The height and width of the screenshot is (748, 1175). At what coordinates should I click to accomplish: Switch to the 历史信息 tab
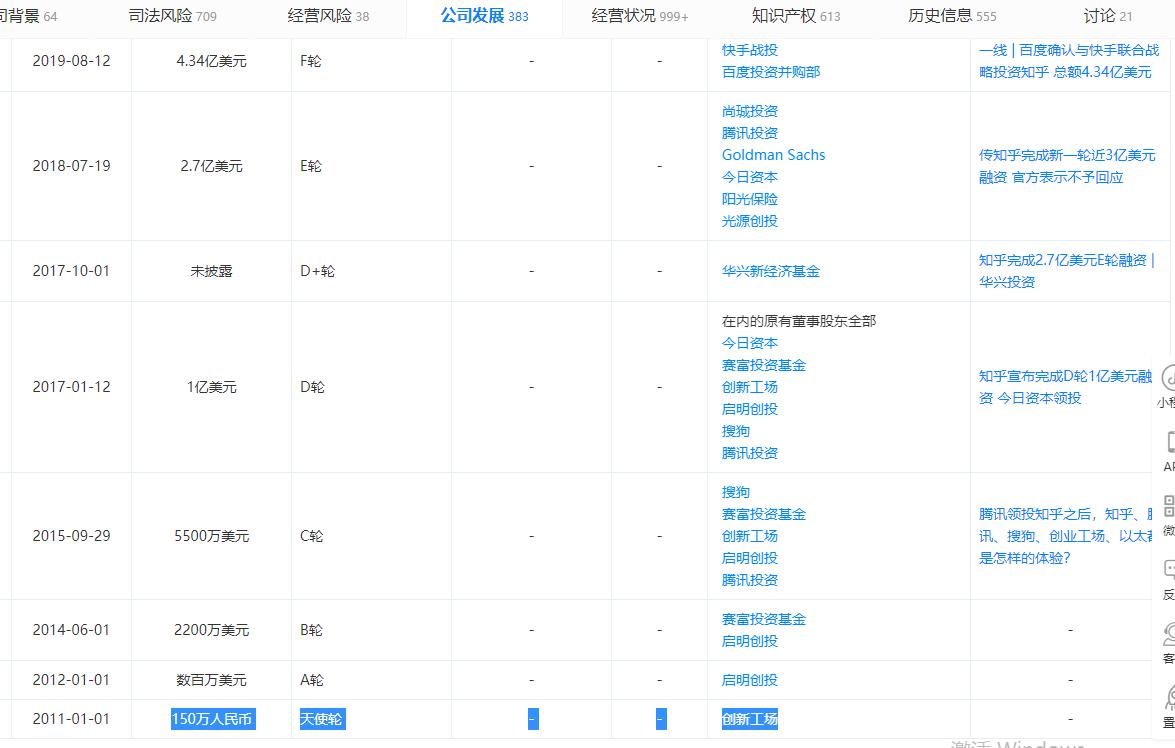(x=952, y=16)
